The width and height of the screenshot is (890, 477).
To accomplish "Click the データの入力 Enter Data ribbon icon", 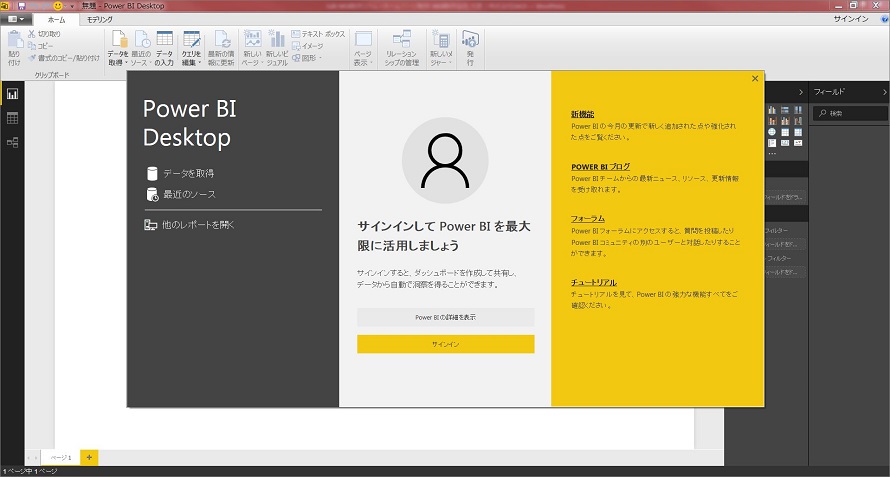I will (164, 48).
